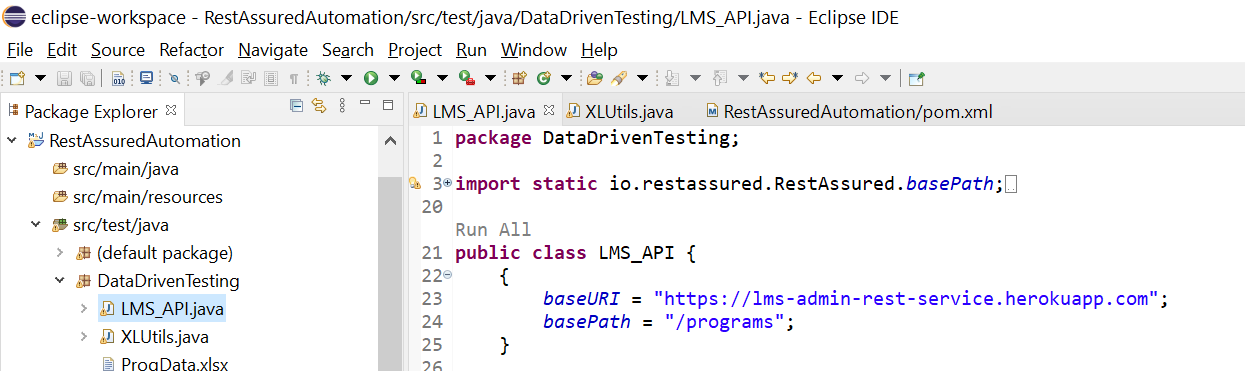Open the Project menu
This screenshot has width=1245, height=371.
(415, 50)
